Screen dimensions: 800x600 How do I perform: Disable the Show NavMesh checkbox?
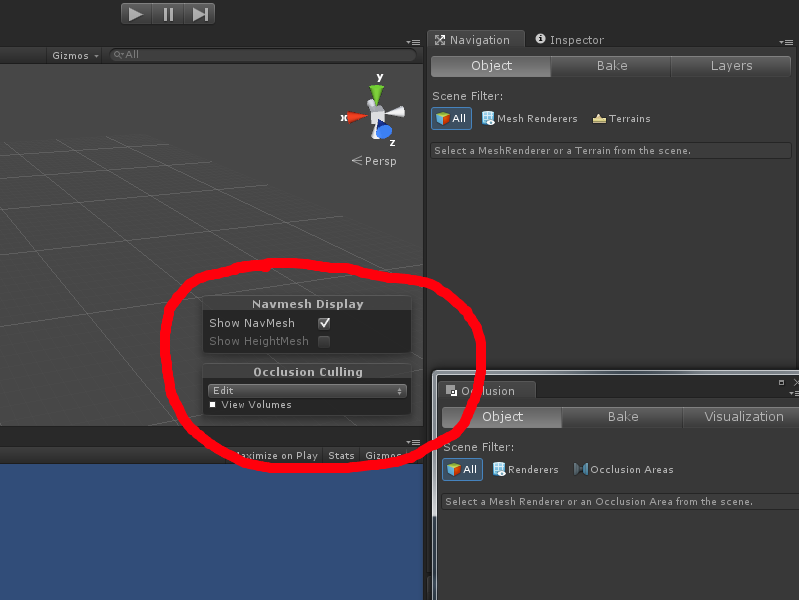click(325, 323)
